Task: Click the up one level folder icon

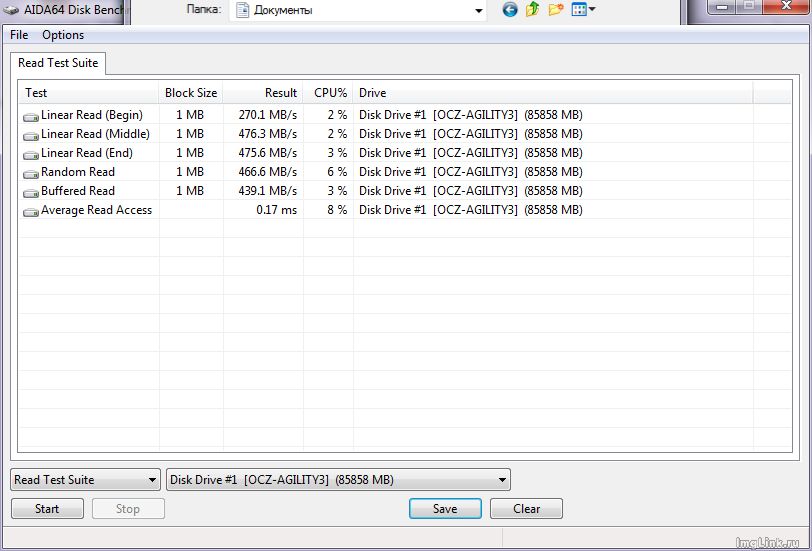Action: [x=532, y=10]
